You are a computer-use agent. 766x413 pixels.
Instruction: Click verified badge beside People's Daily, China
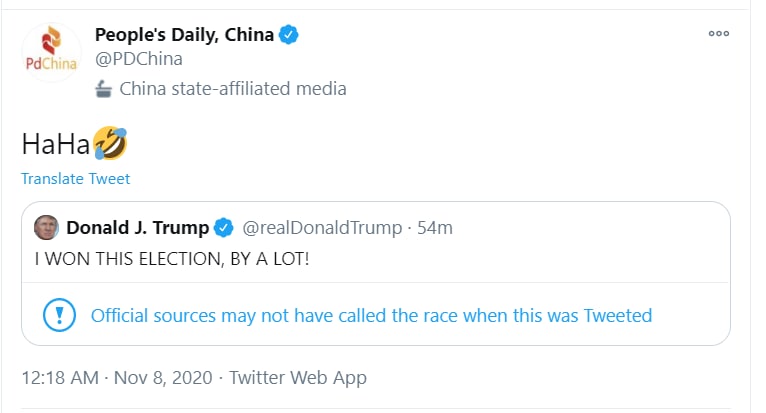(289, 35)
